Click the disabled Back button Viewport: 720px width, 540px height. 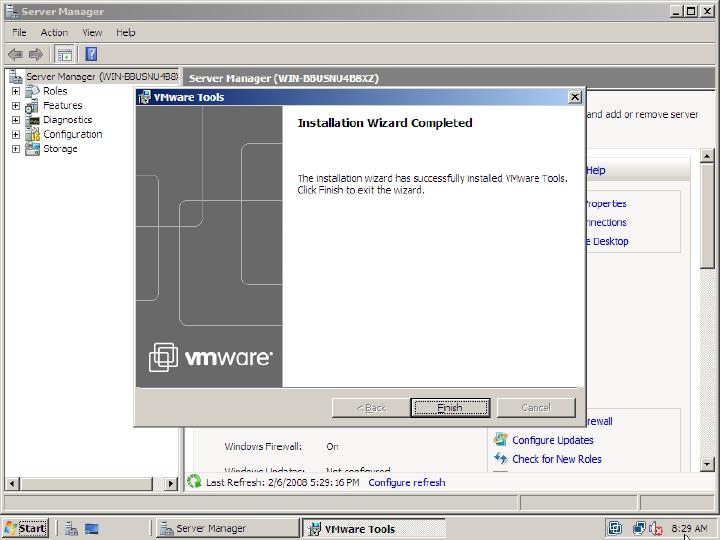click(371, 408)
